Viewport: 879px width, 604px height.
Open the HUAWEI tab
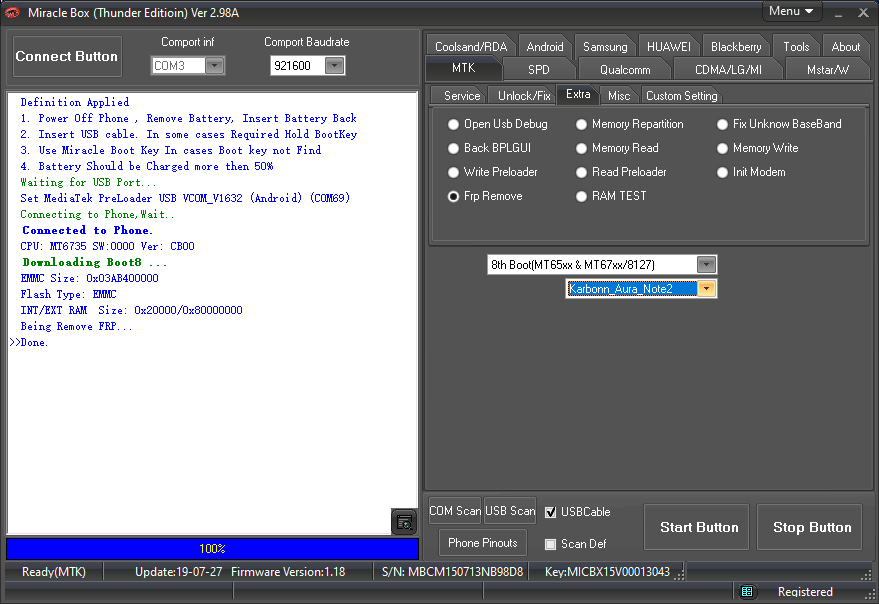[669, 47]
